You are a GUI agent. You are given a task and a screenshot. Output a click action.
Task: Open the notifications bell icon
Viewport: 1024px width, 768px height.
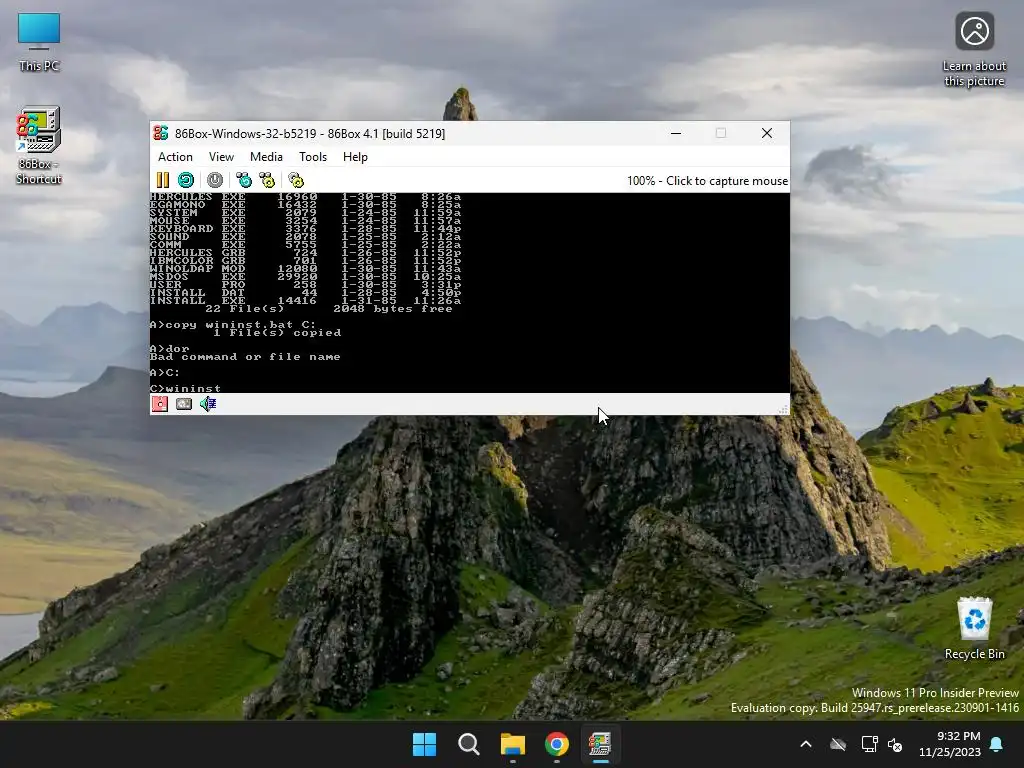click(997, 744)
